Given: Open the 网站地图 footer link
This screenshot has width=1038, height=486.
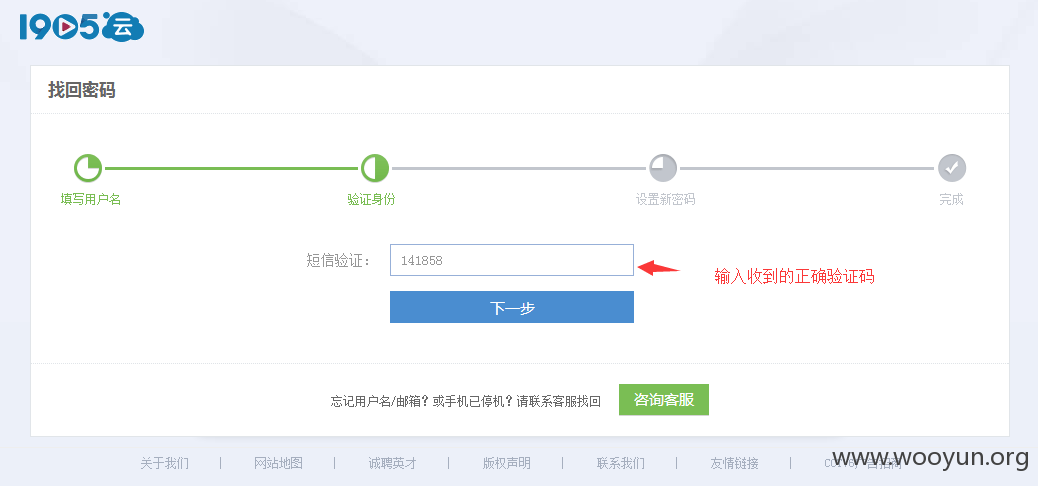Looking at the screenshot, I should click(x=279, y=463).
